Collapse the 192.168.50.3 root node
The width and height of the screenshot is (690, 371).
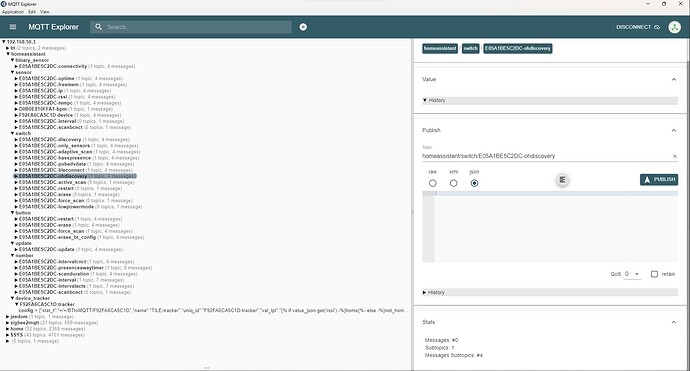point(4,42)
